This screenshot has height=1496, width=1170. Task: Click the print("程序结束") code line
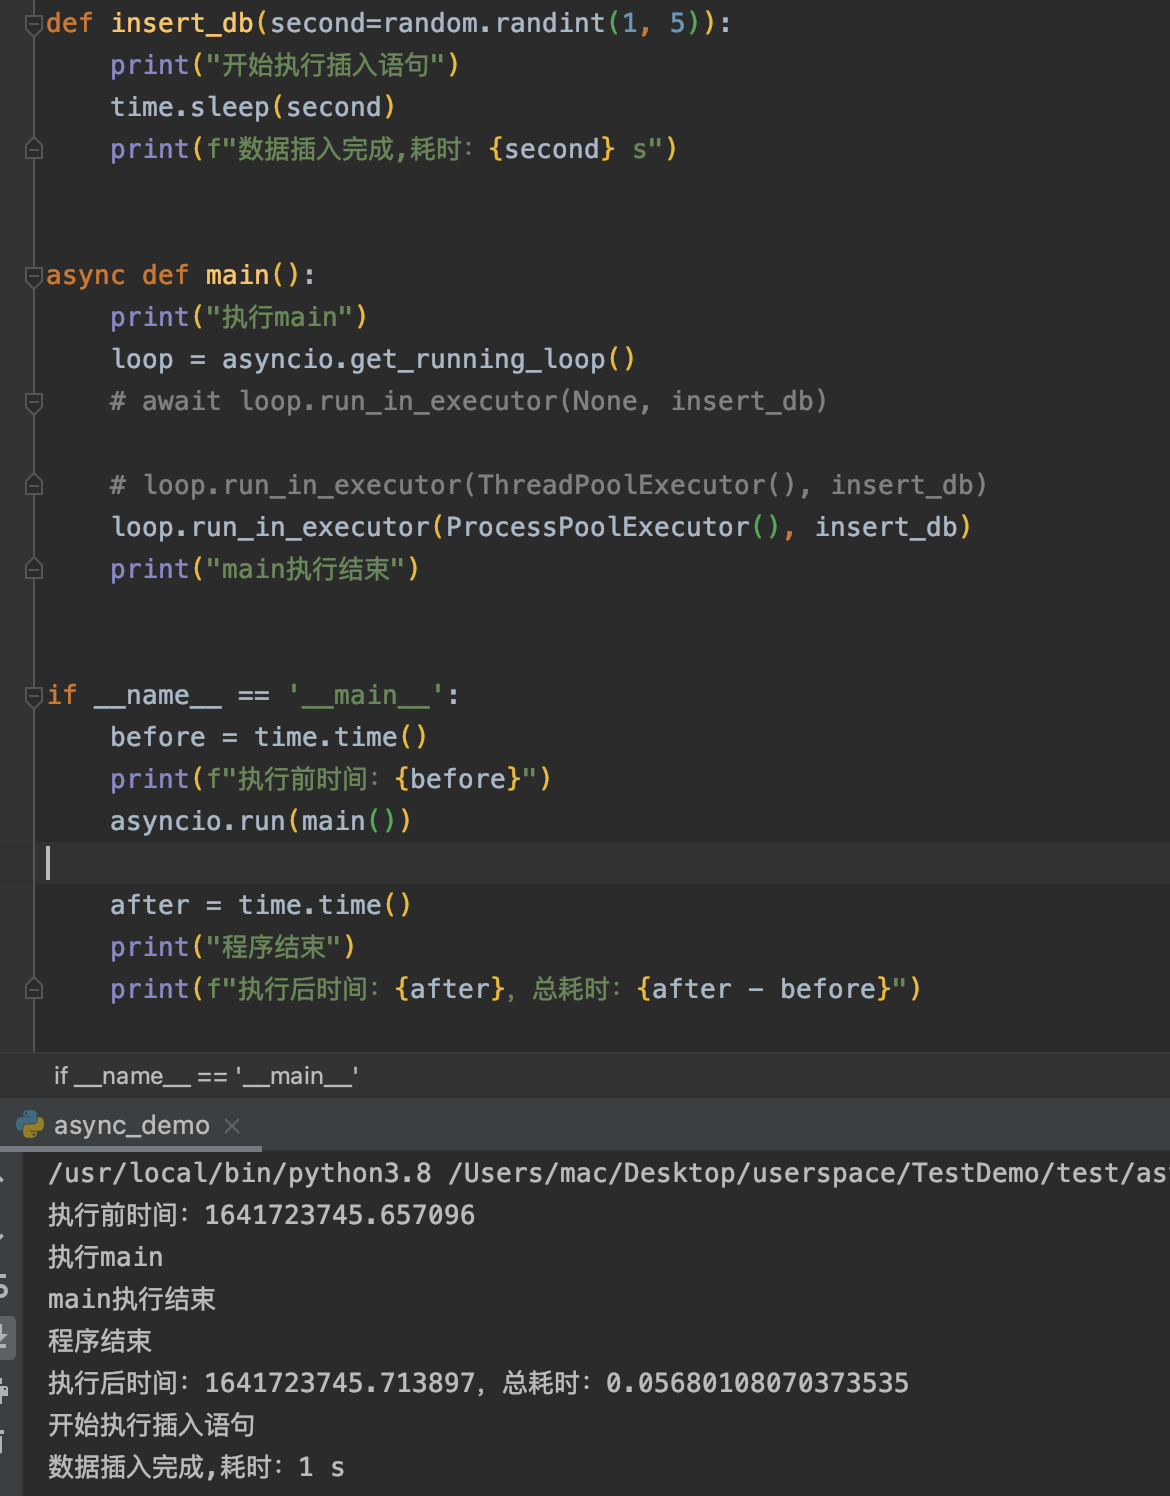pyautogui.click(x=233, y=947)
